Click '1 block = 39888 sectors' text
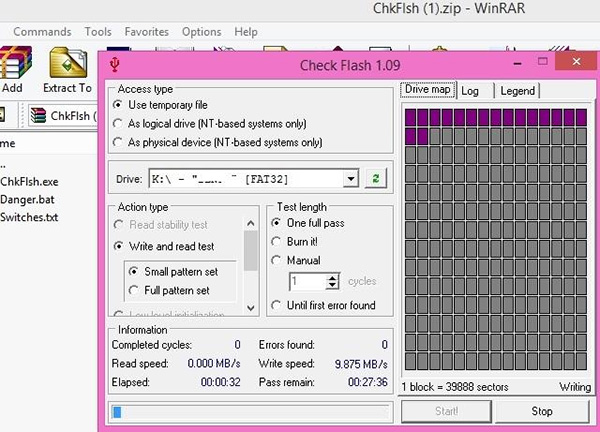Viewport: 600px width, 432px height. coord(455,387)
